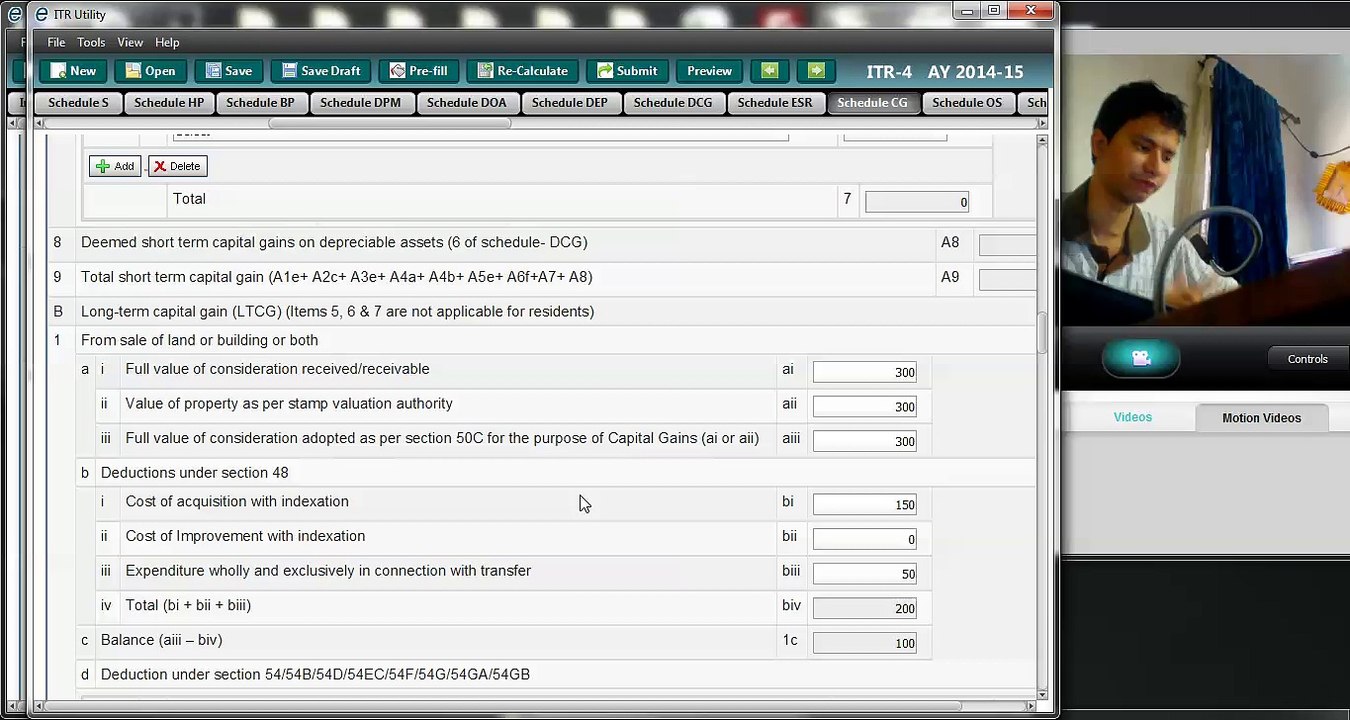Switch to Schedule HP tab
Screen dimensions: 1350x720
tap(169, 102)
